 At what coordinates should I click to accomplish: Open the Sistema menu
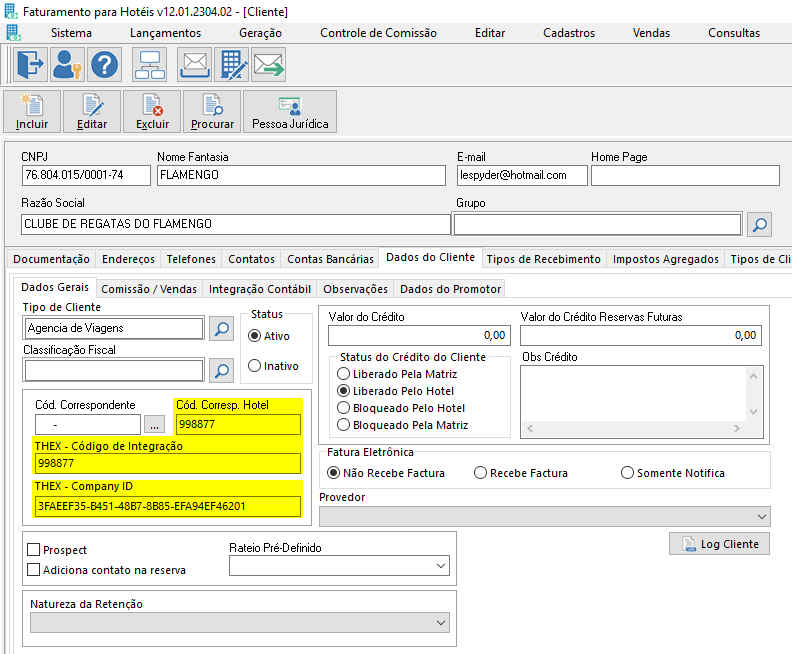point(71,33)
